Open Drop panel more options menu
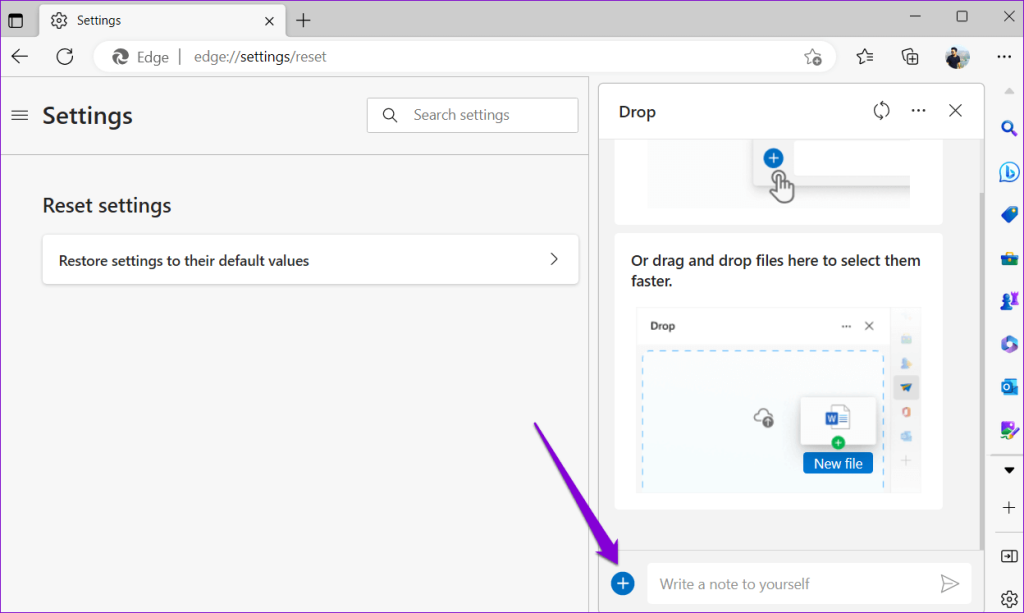Image resolution: width=1024 pixels, height=613 pixels. click(x=918, y=111)
